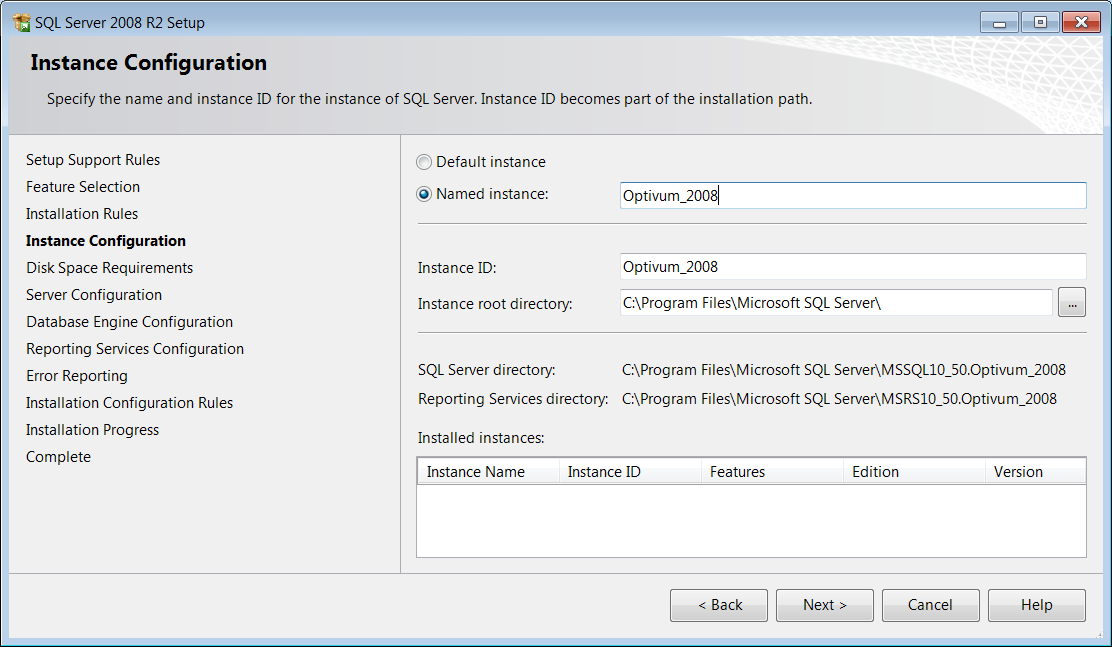Viewport: 1112px width, 647px height.
Task: Click the Database Engine Configuration step
Action: click(130, 322)
